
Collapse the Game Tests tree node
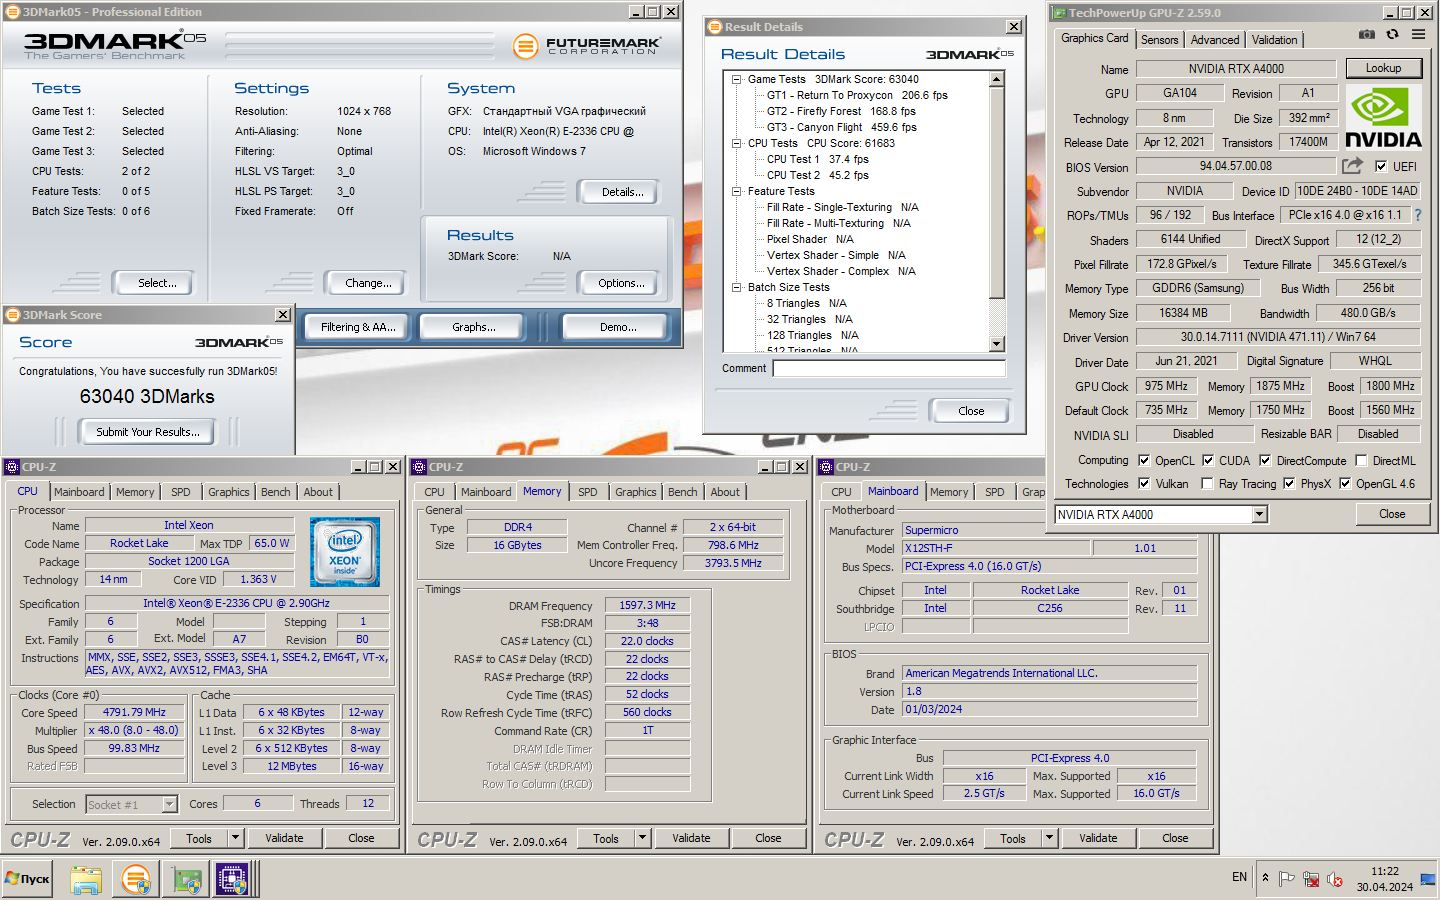[x=737, y=79]
